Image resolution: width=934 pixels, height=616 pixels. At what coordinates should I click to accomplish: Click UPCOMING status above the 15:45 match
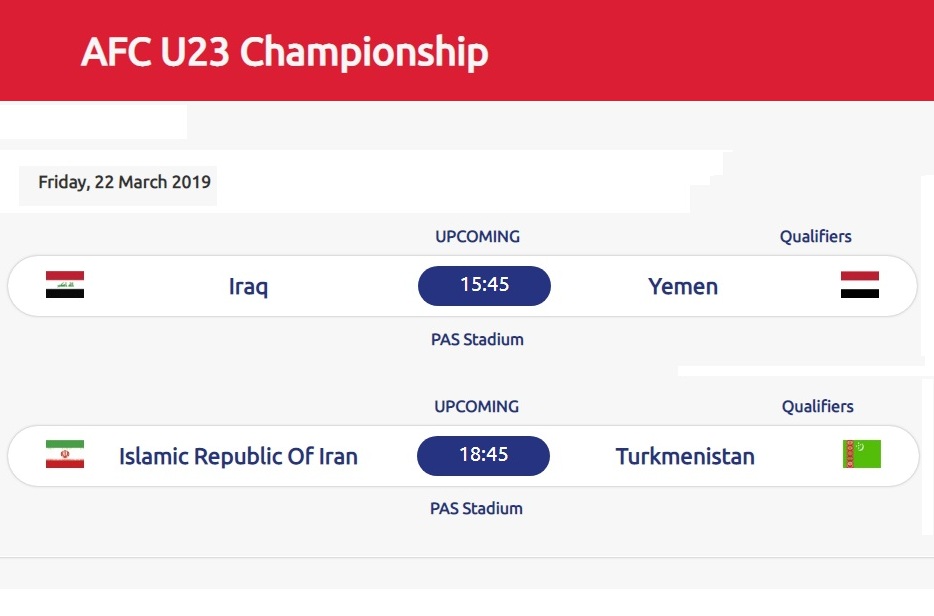477,237
